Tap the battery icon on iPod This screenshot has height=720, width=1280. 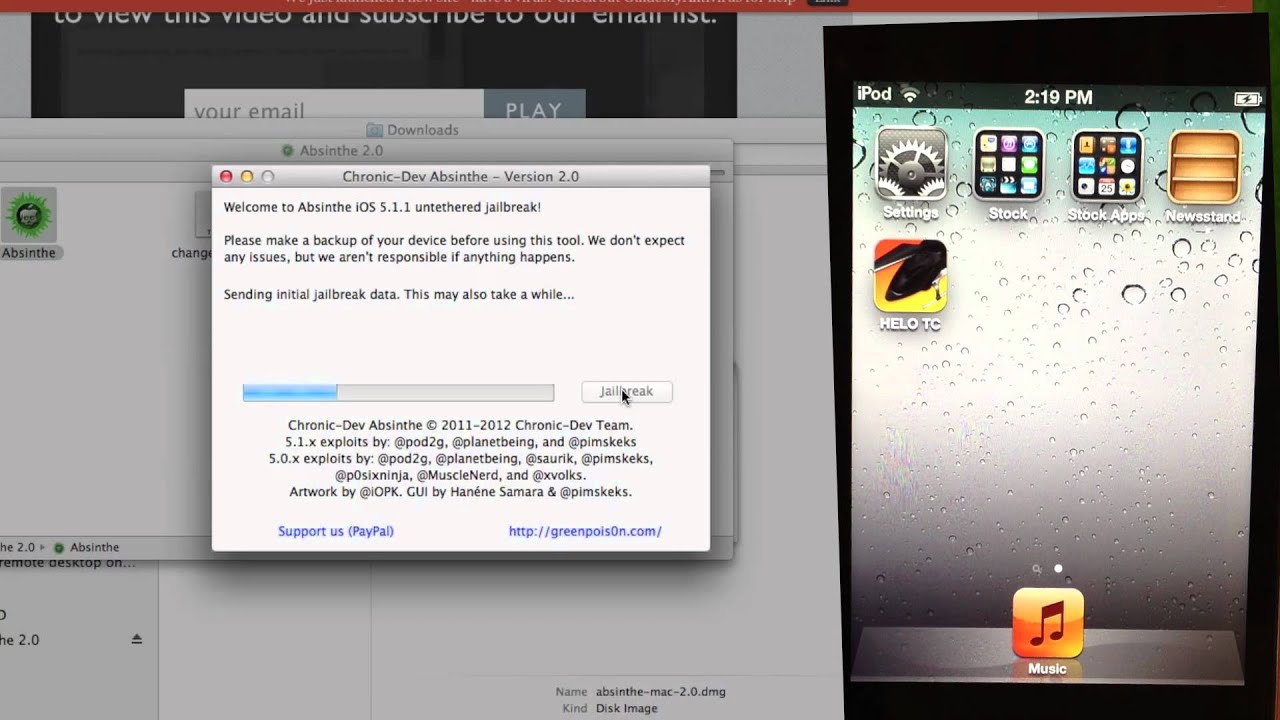(1247, 99)
